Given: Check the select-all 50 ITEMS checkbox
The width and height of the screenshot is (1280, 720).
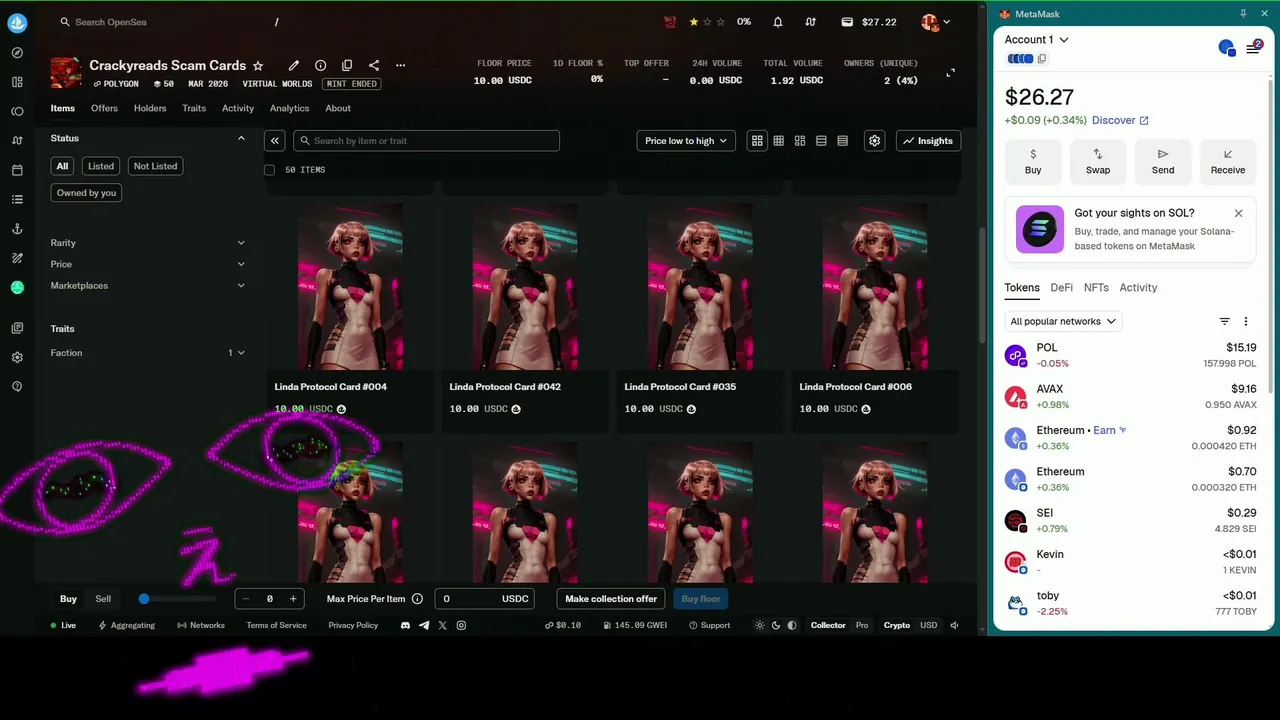Looking at the screenshot, I should [269, 170].
